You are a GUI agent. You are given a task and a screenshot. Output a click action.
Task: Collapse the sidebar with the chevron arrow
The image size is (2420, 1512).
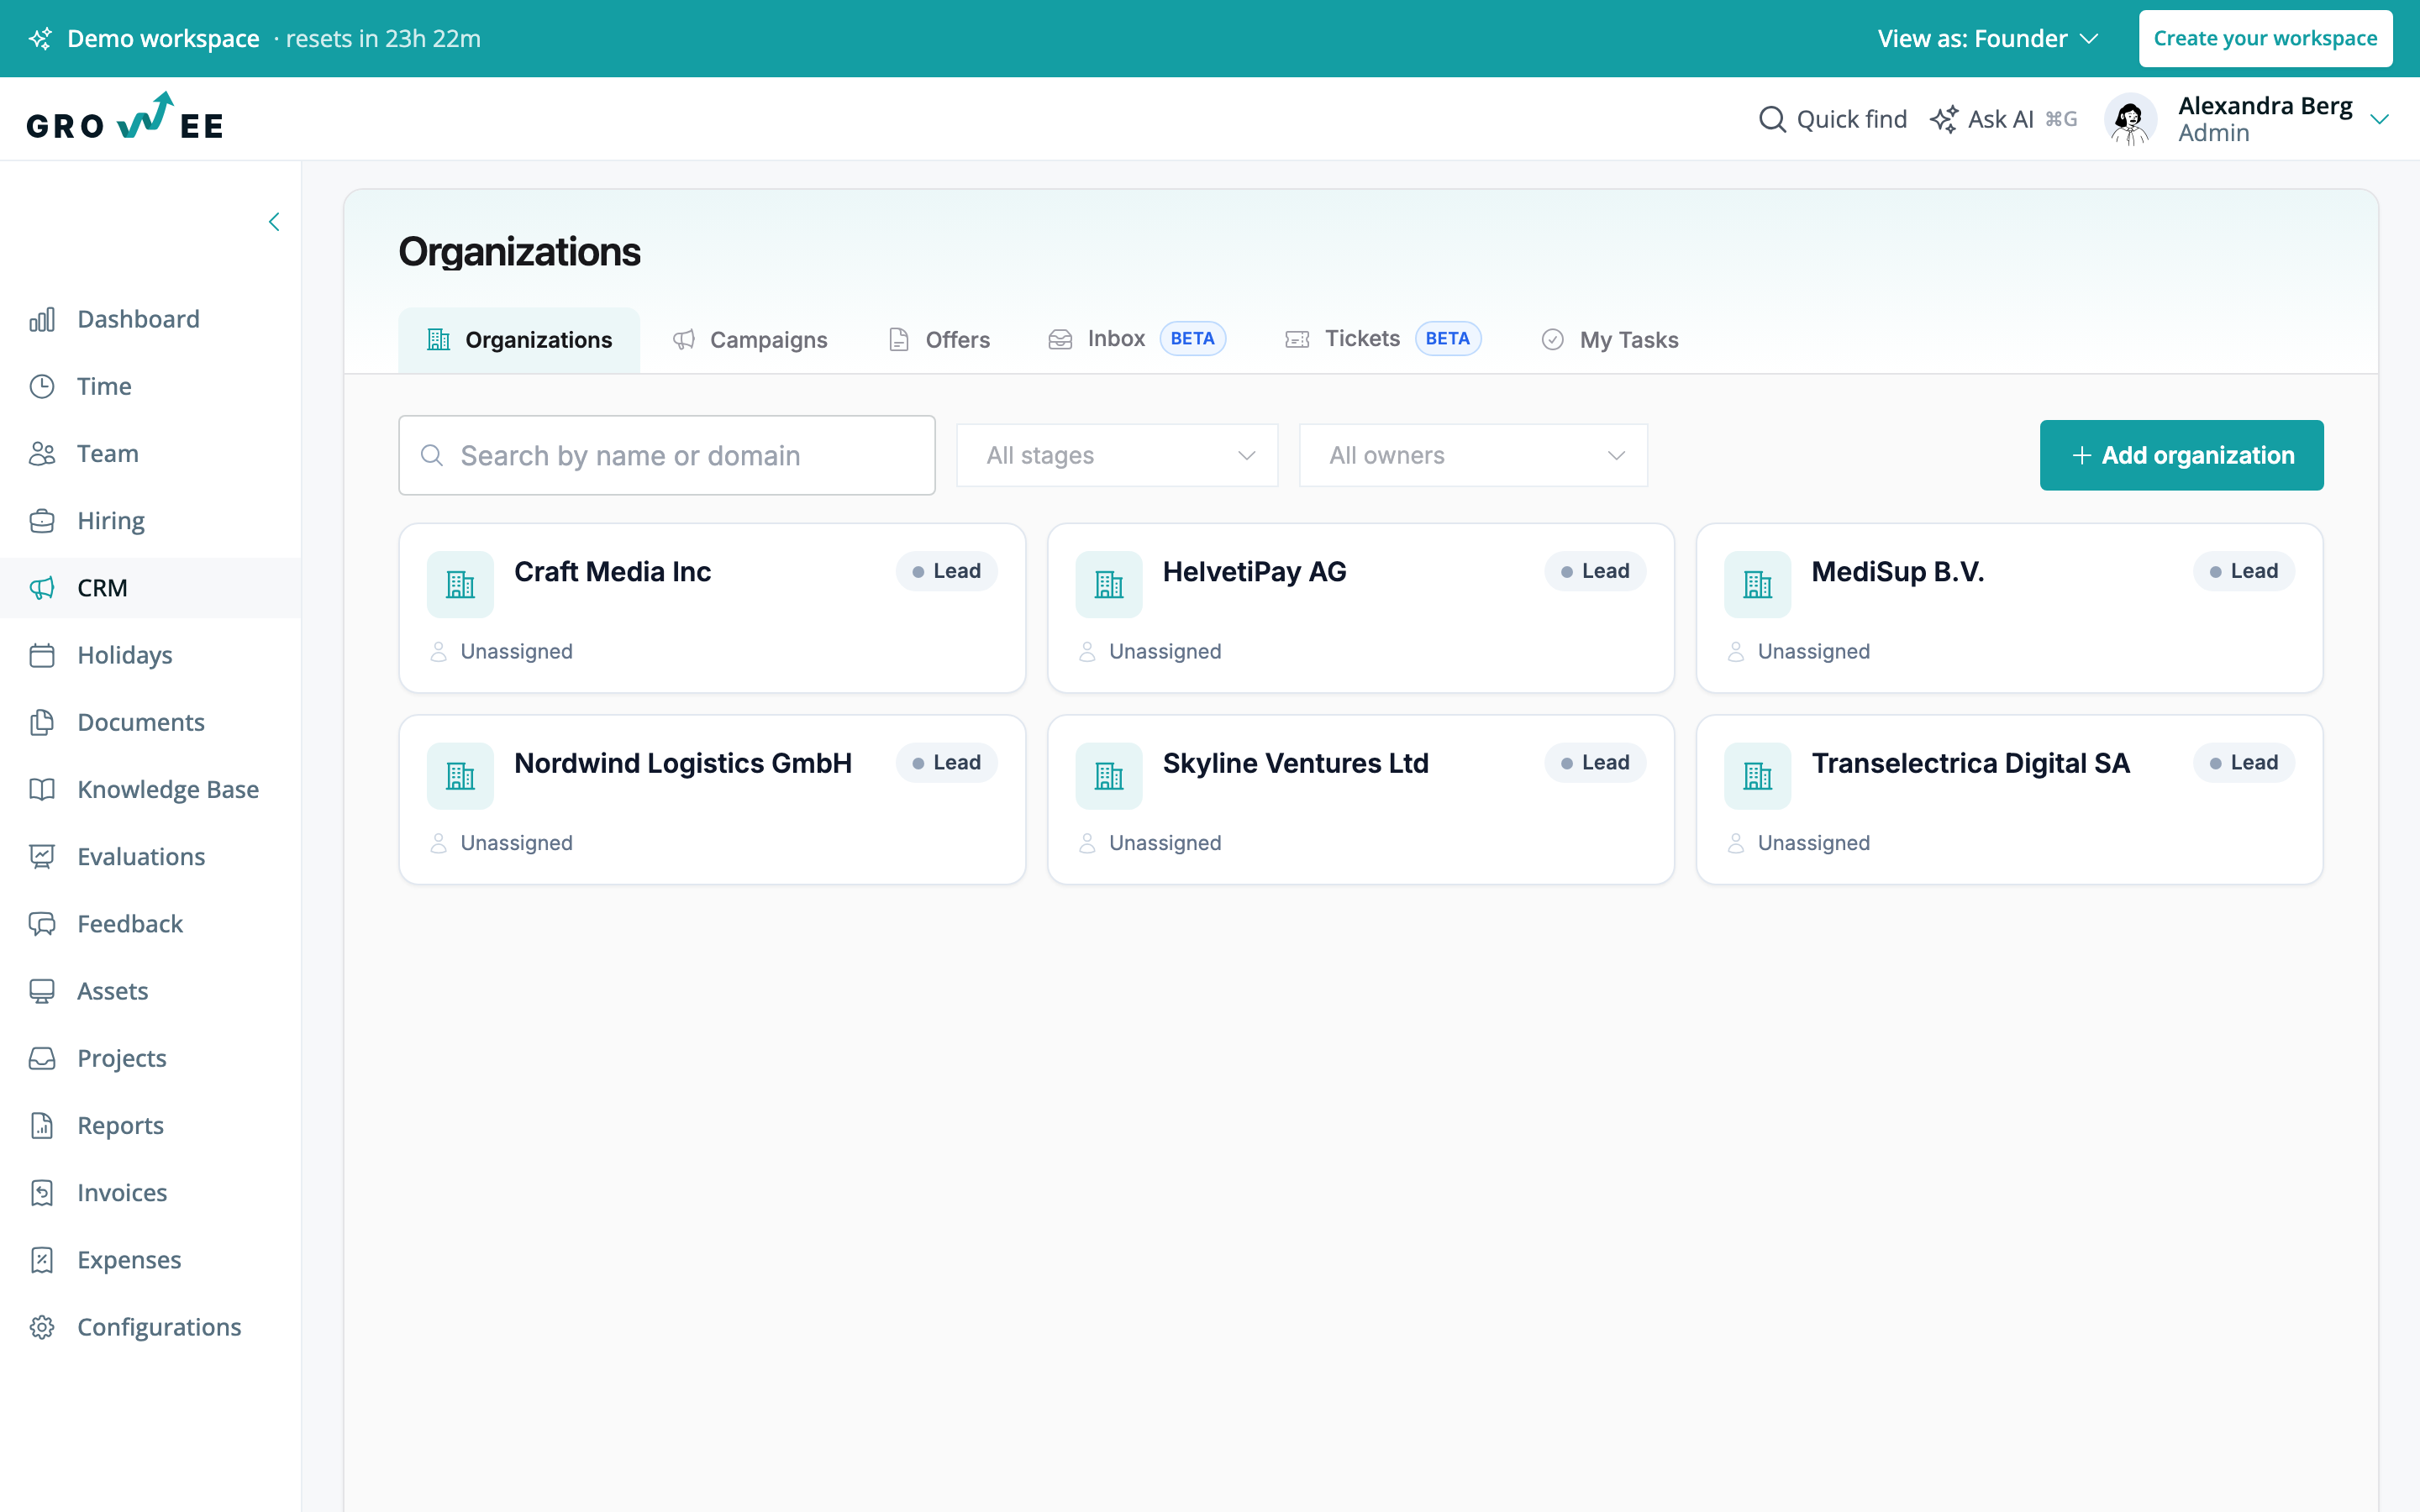274,222
